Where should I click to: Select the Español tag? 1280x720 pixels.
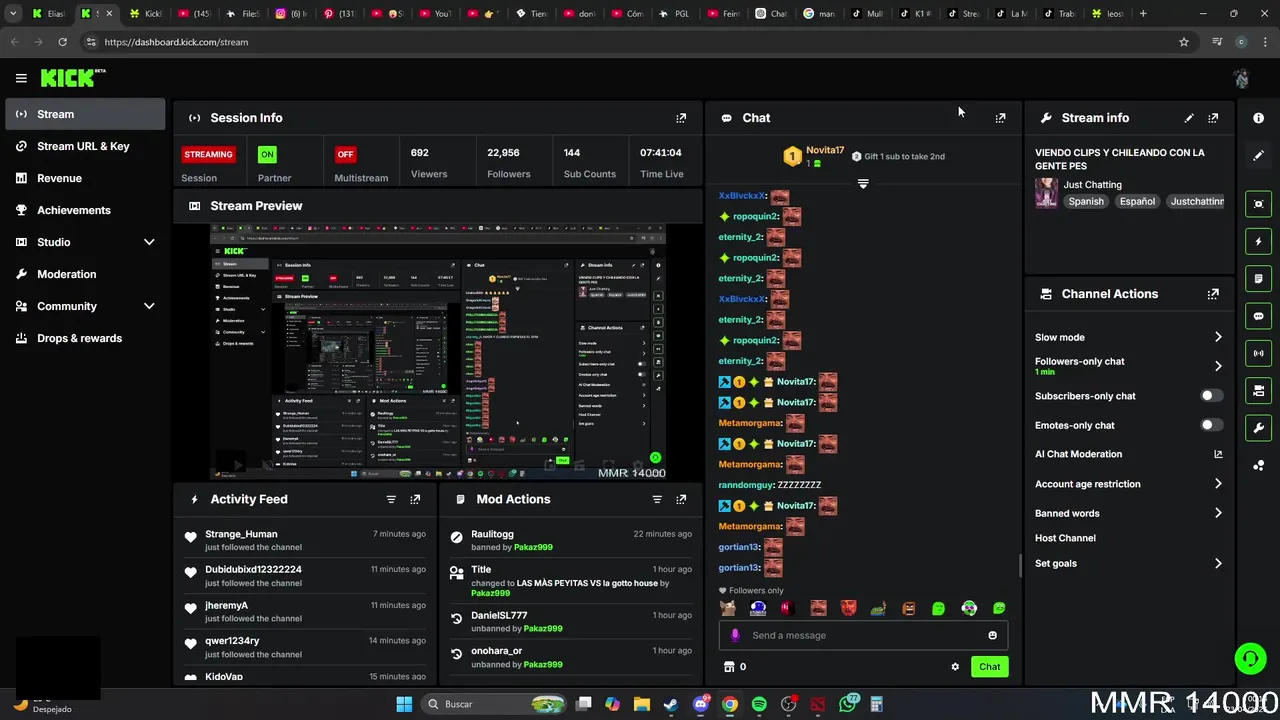(1137, 201)
